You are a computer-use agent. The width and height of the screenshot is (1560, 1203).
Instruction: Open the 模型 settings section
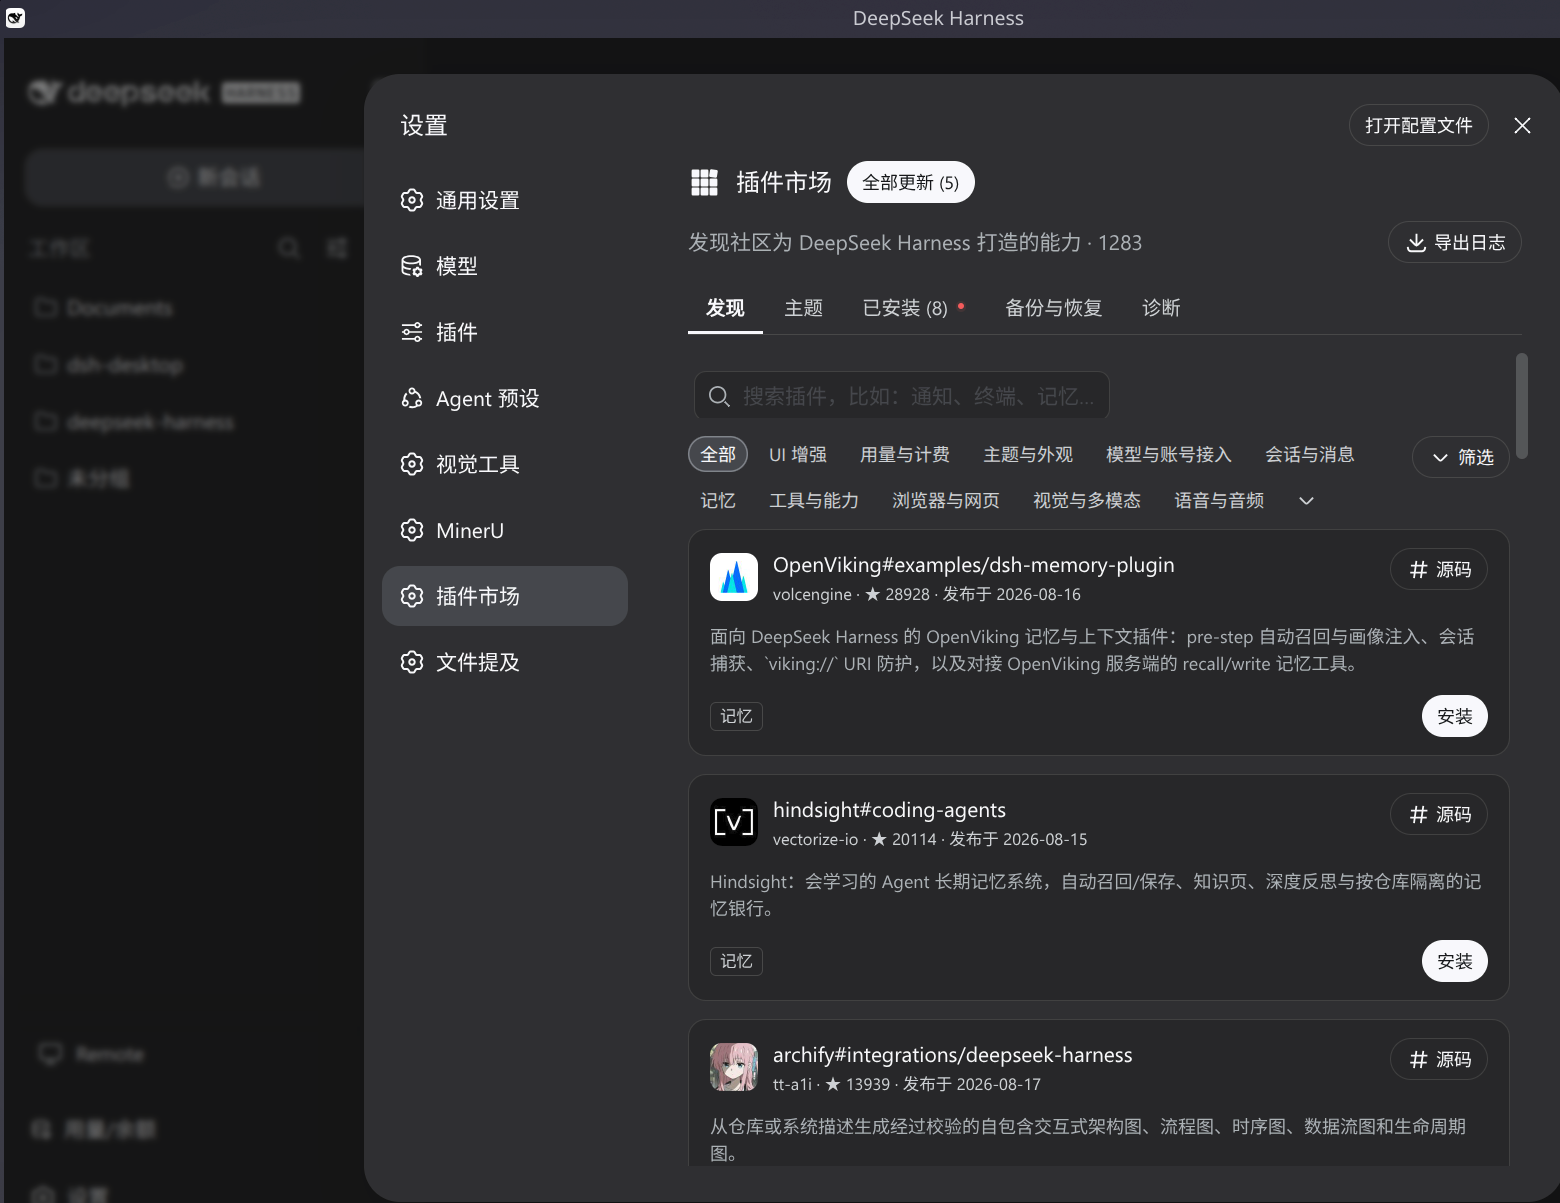(505, 266)
